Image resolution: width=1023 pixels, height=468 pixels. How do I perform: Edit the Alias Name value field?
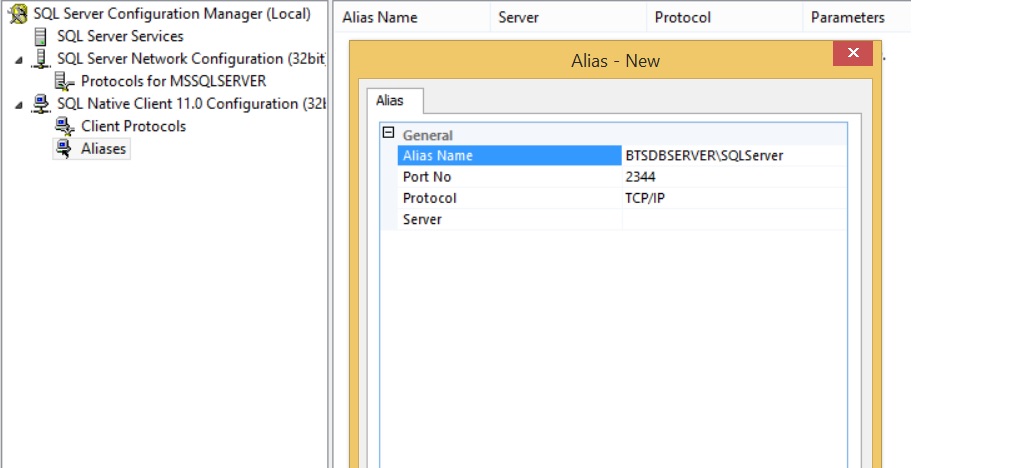click(735, 156)
